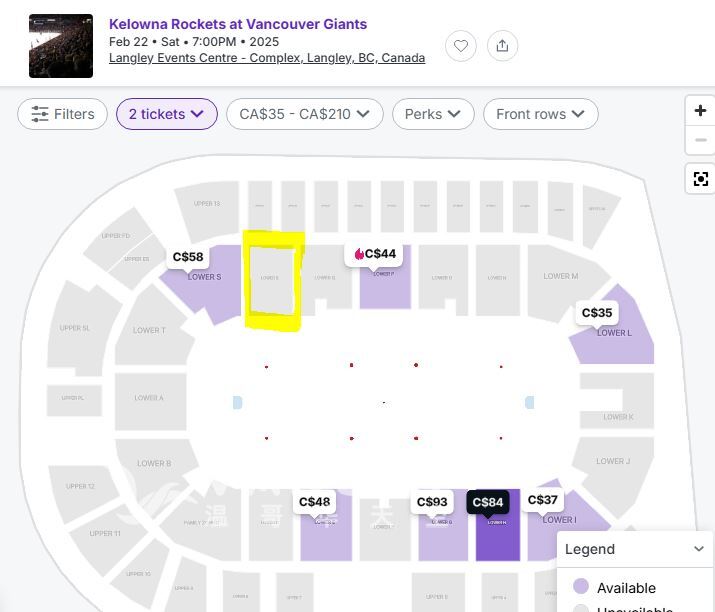Viewport: 715px width, 612px height.
Task: Zoom out of the seat map
Action: tap(700, 140)
